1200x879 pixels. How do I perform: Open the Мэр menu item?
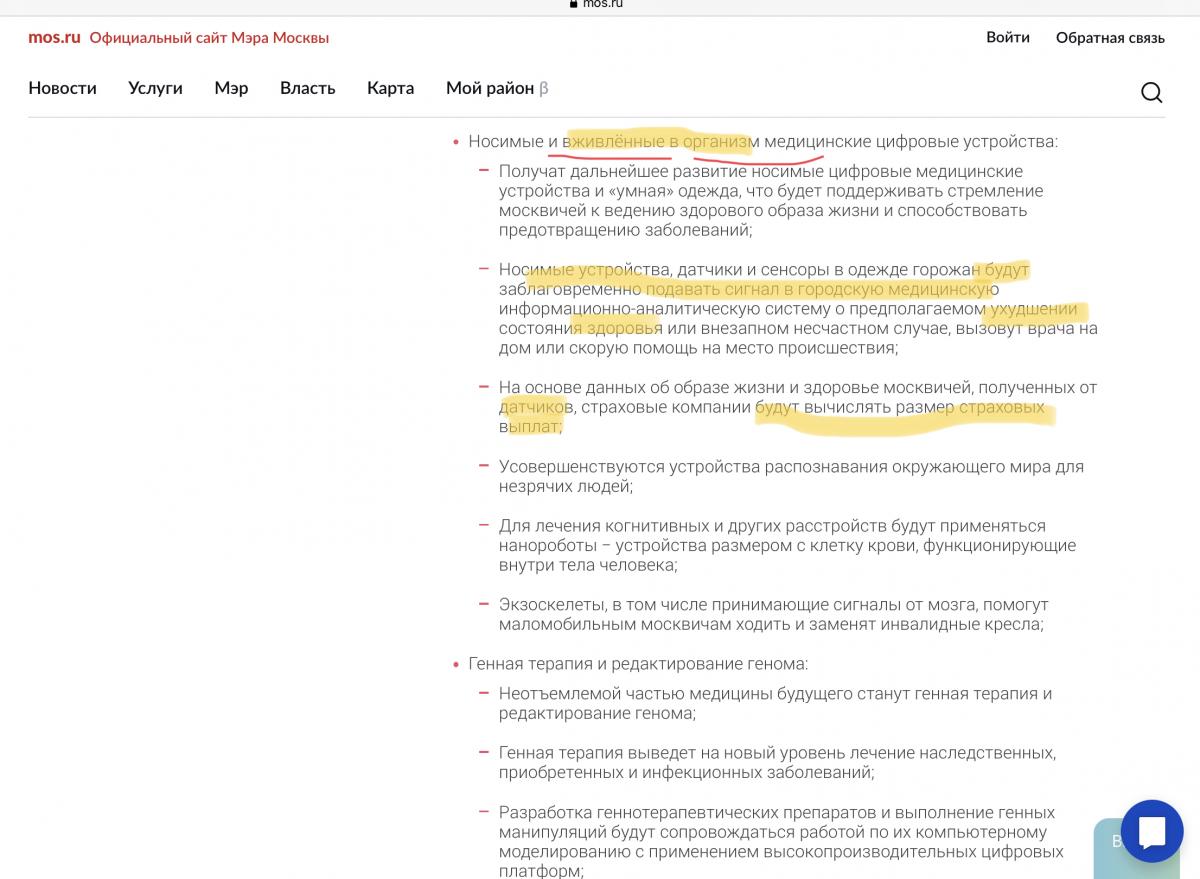click(x=231, y=88)
